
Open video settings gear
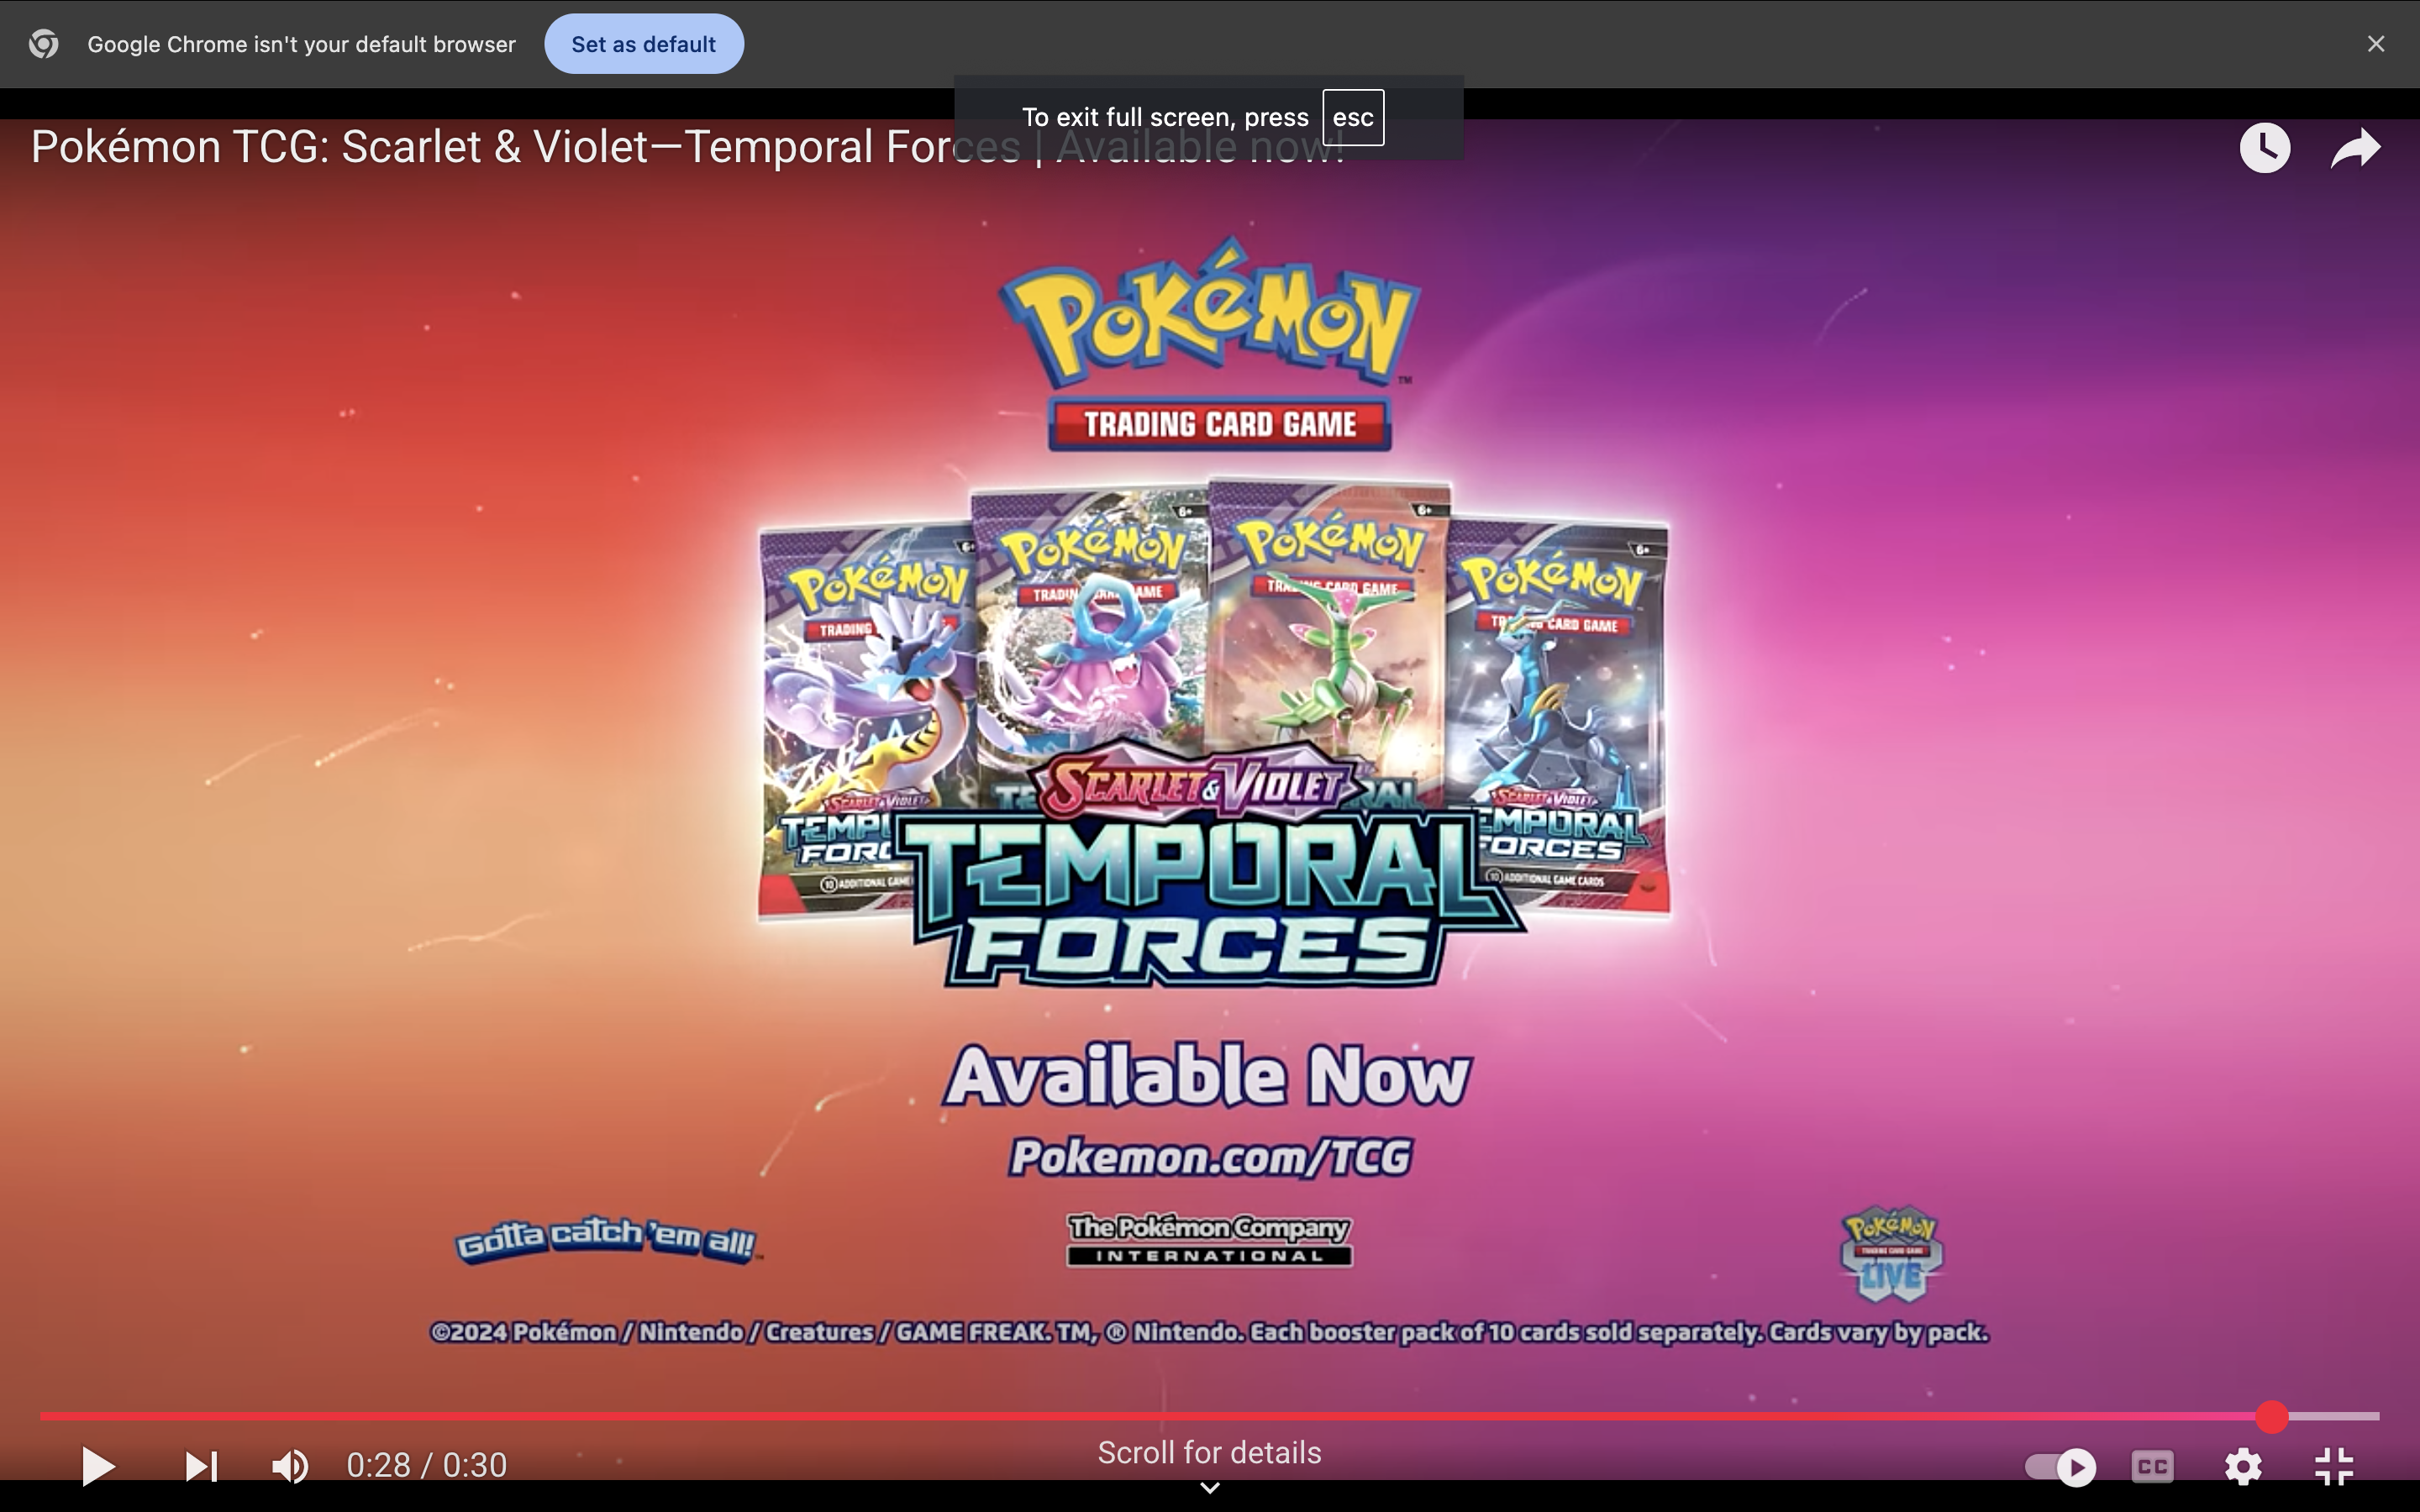(2243, 1467)
